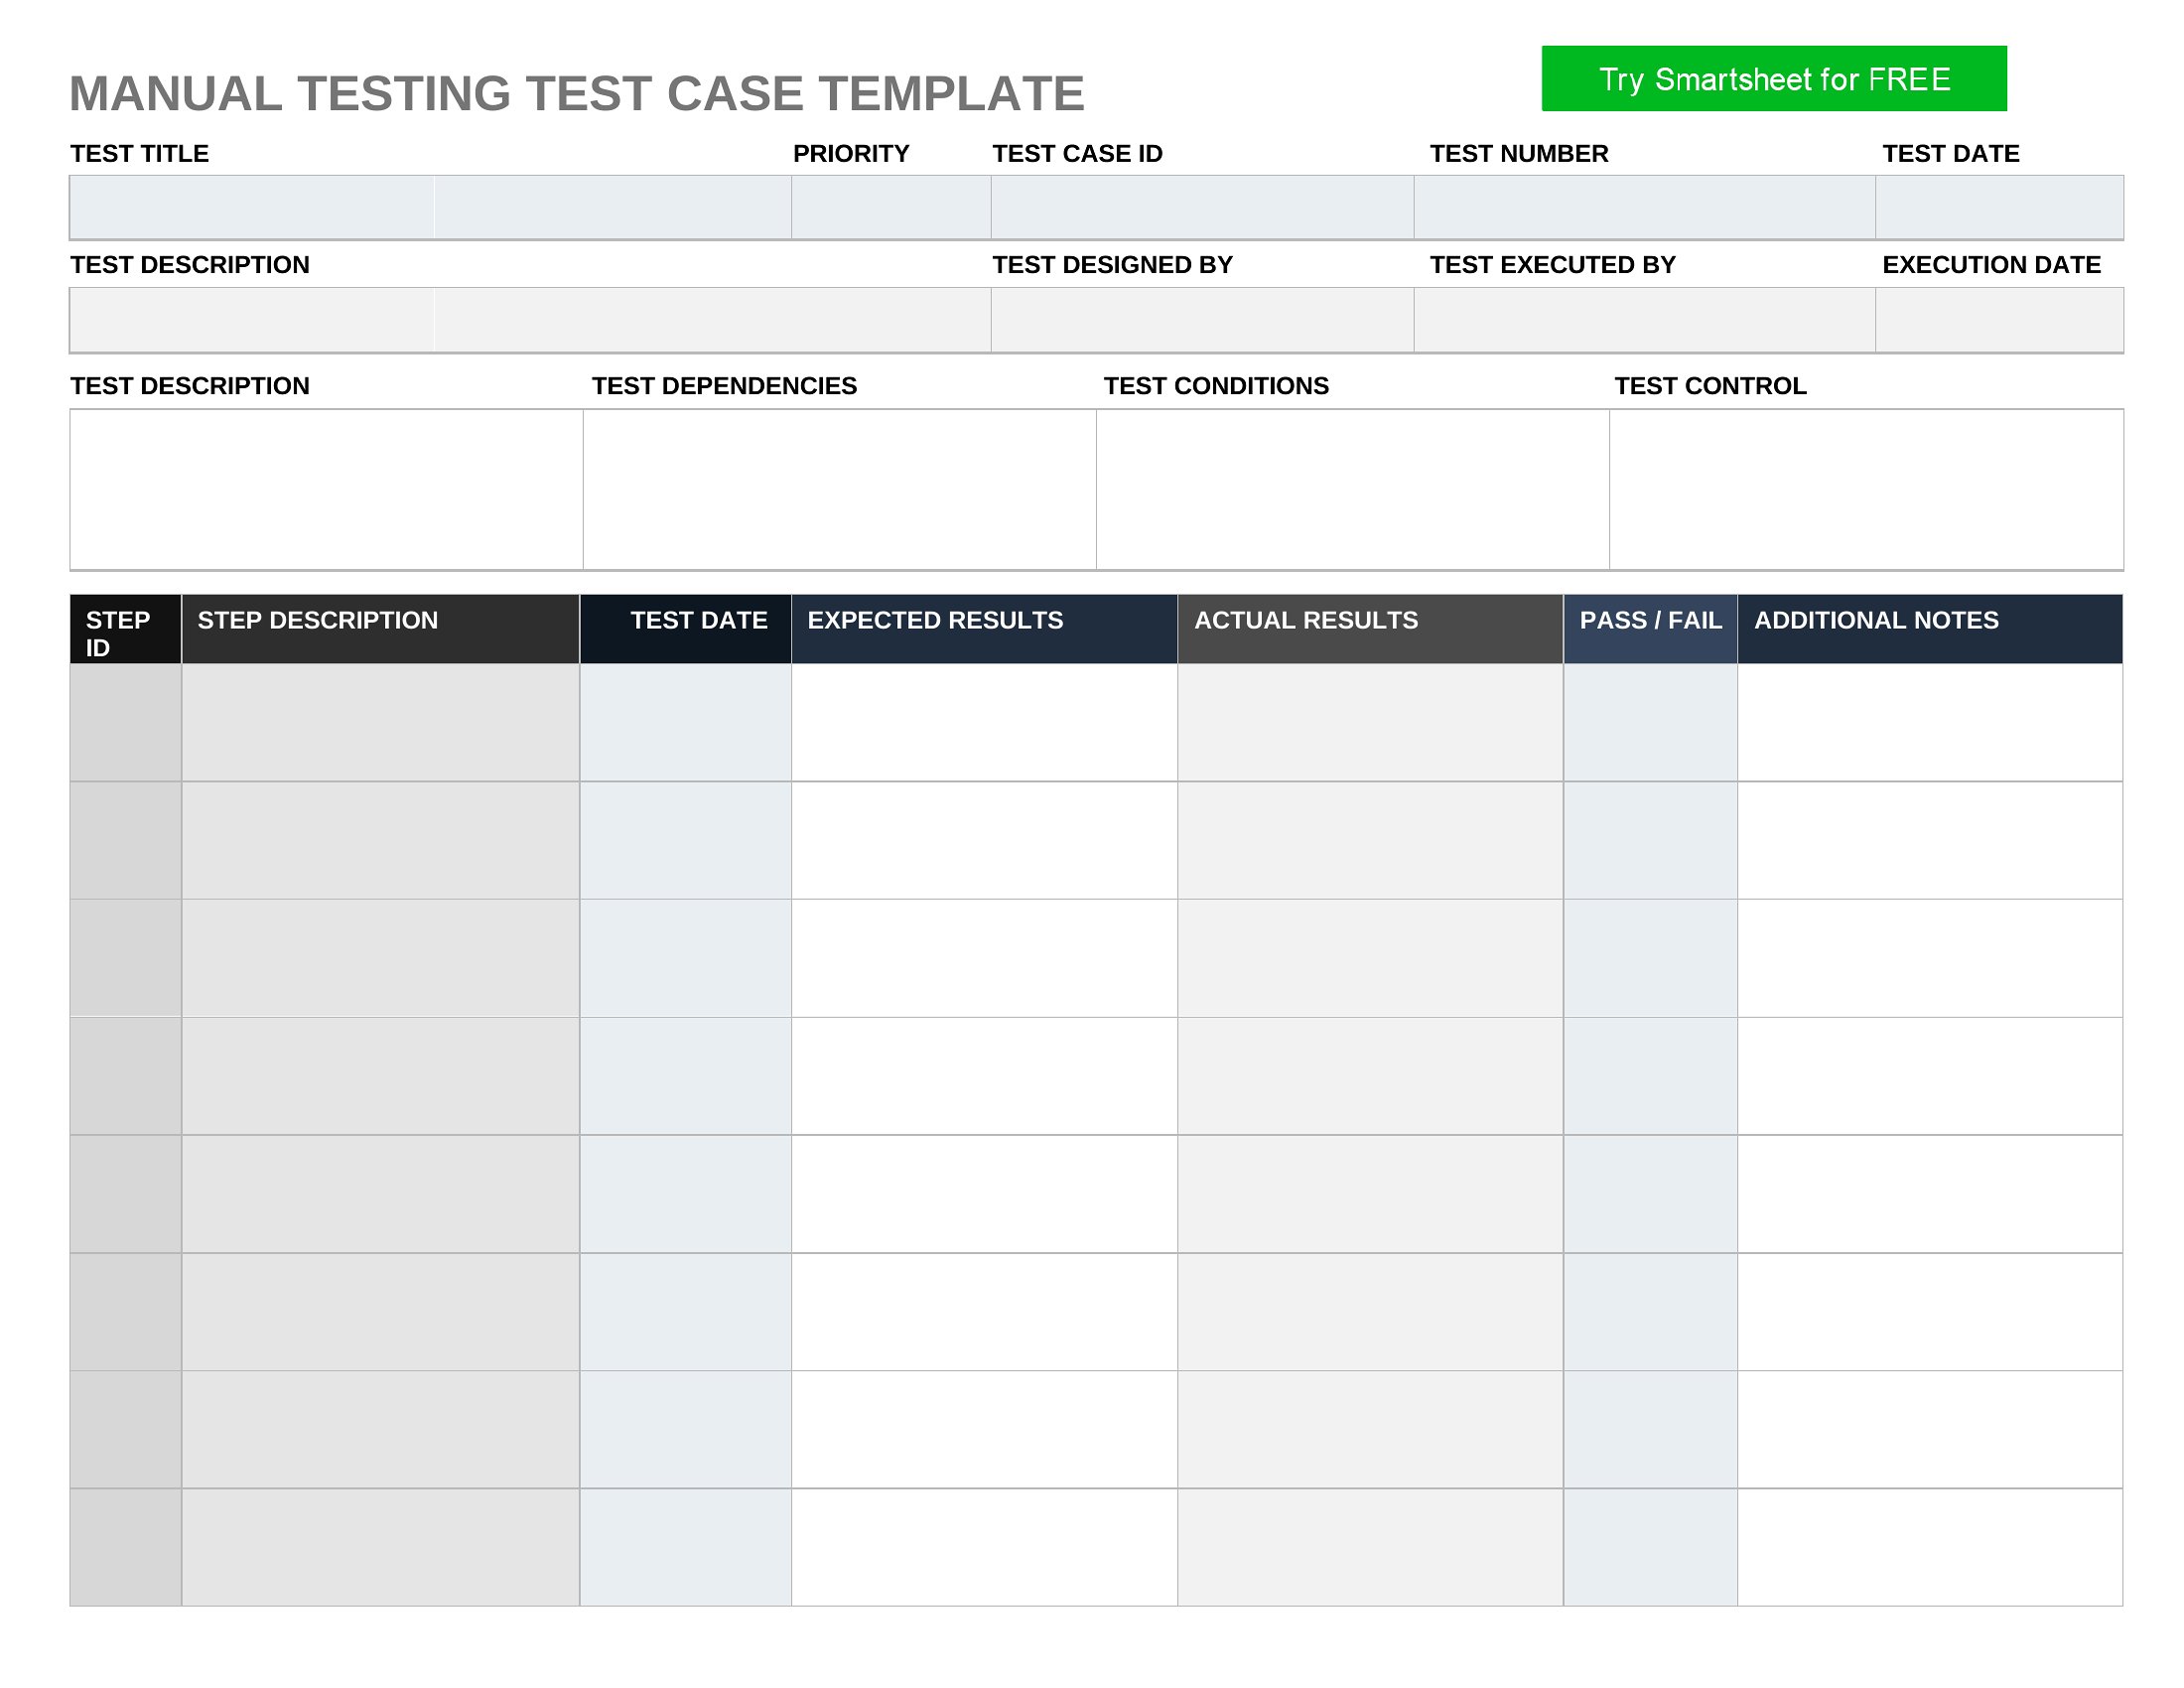Click the Test Dependencies text box
The height and width of the screenshot is (1688, 2184).
839,489
